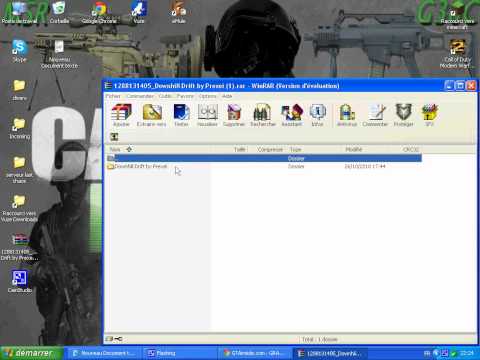
Task: Click the Protéger shield icon
Action: 404,115
